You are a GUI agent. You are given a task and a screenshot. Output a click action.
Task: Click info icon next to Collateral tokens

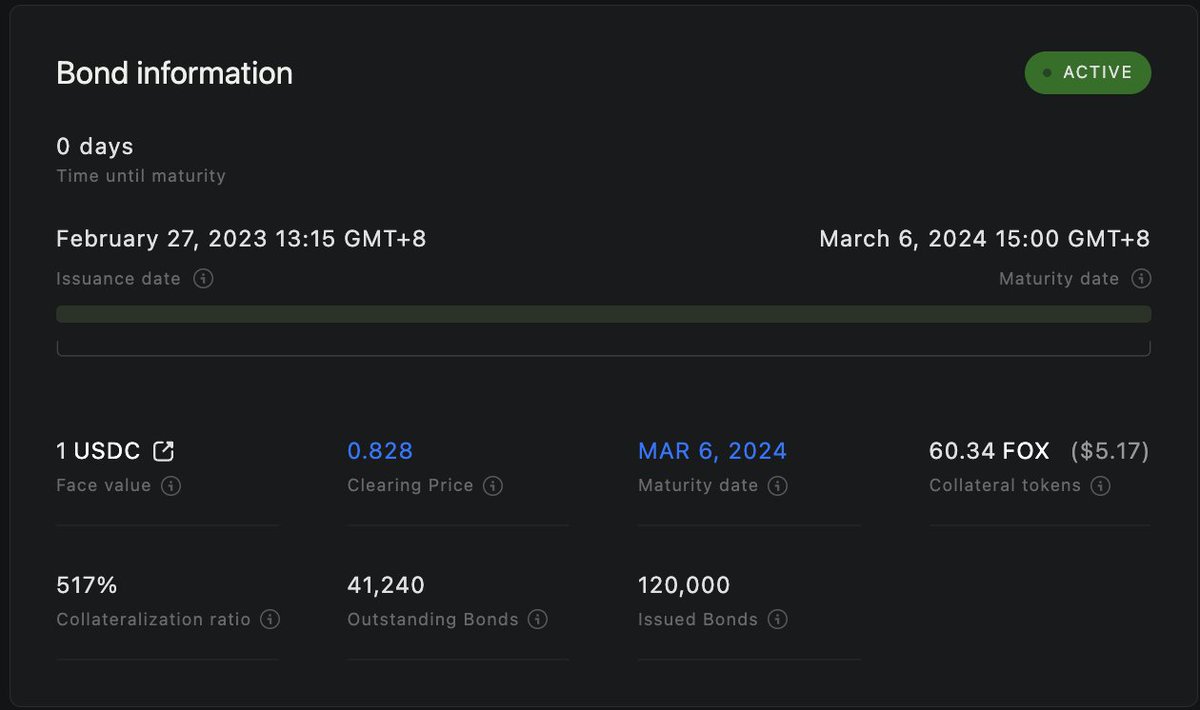[x=1100, y=486]
